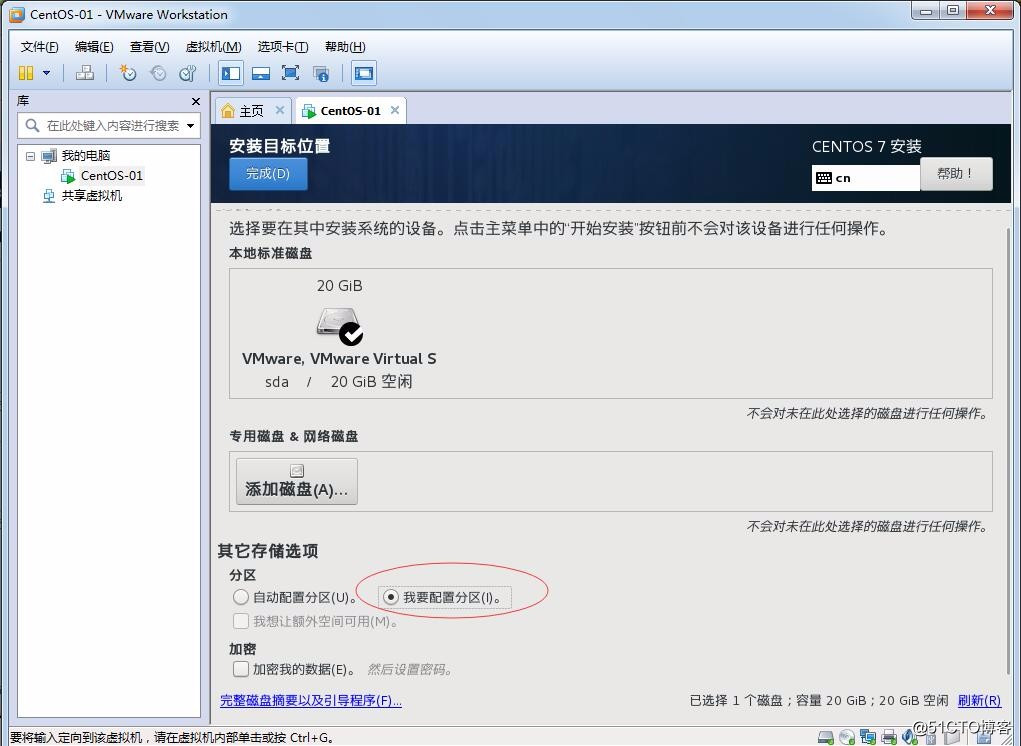Close the 库 library panel

(195, 102)
